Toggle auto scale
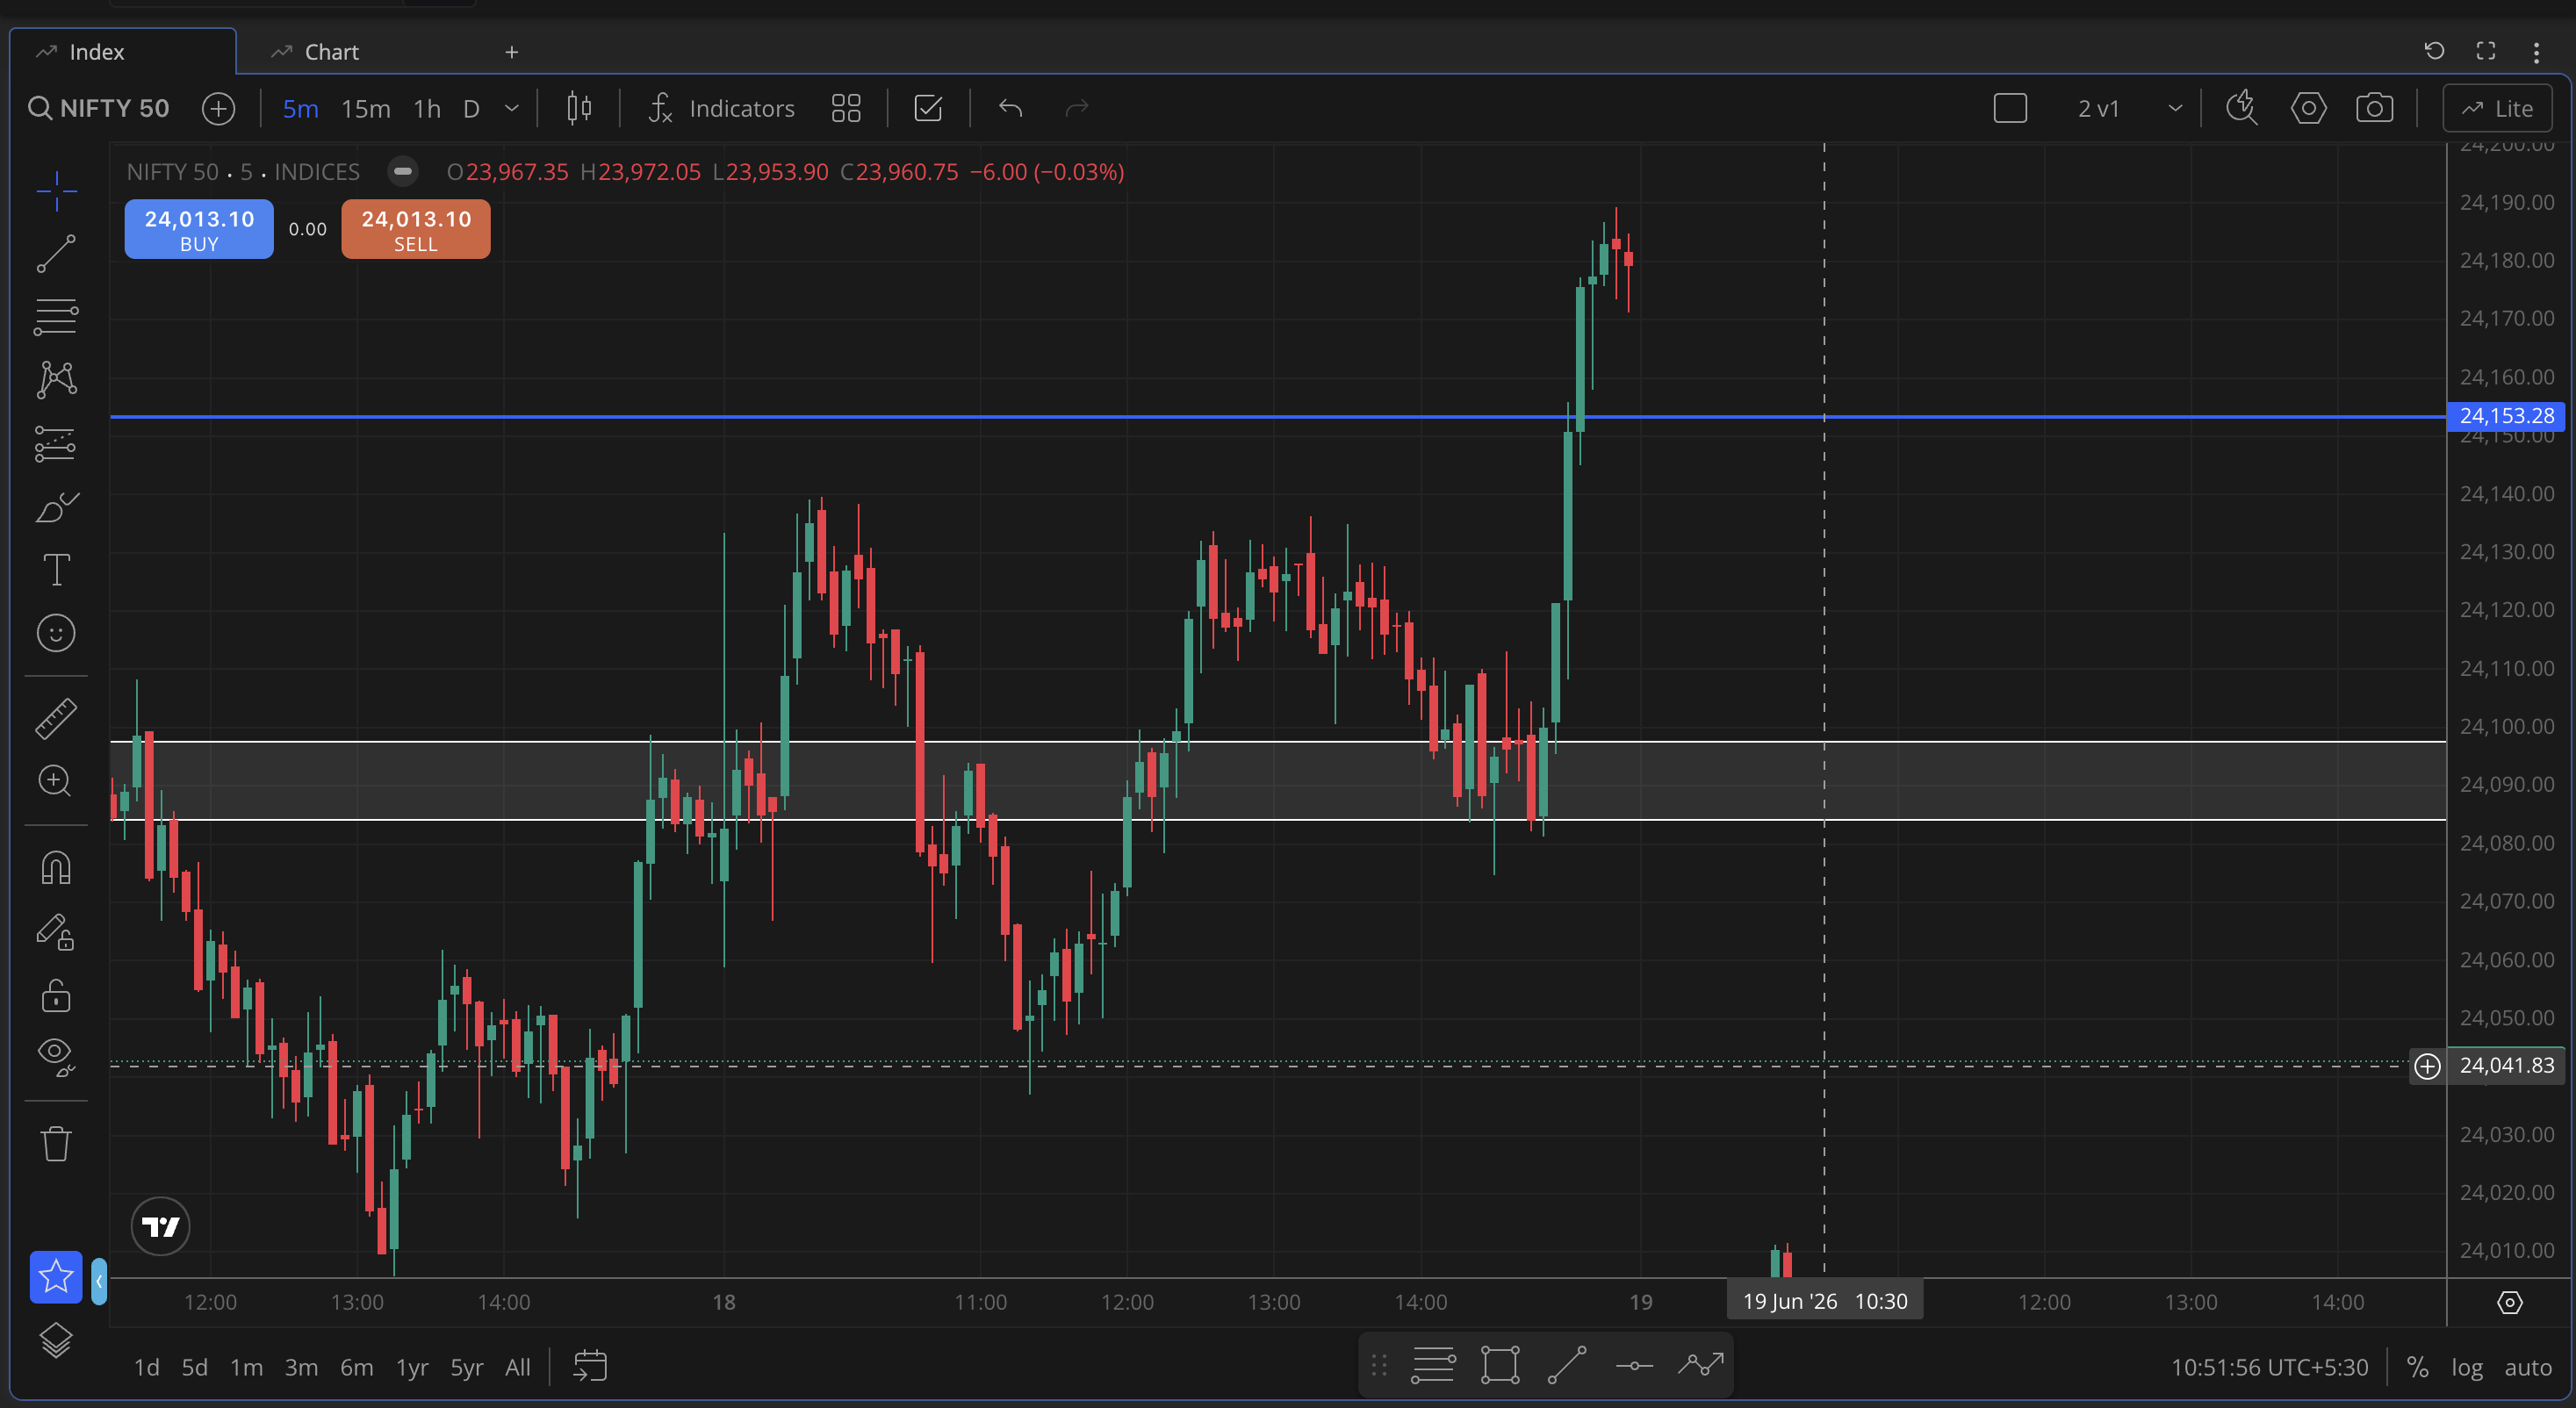The image size is (2576, 1408). [2528, 1367]
